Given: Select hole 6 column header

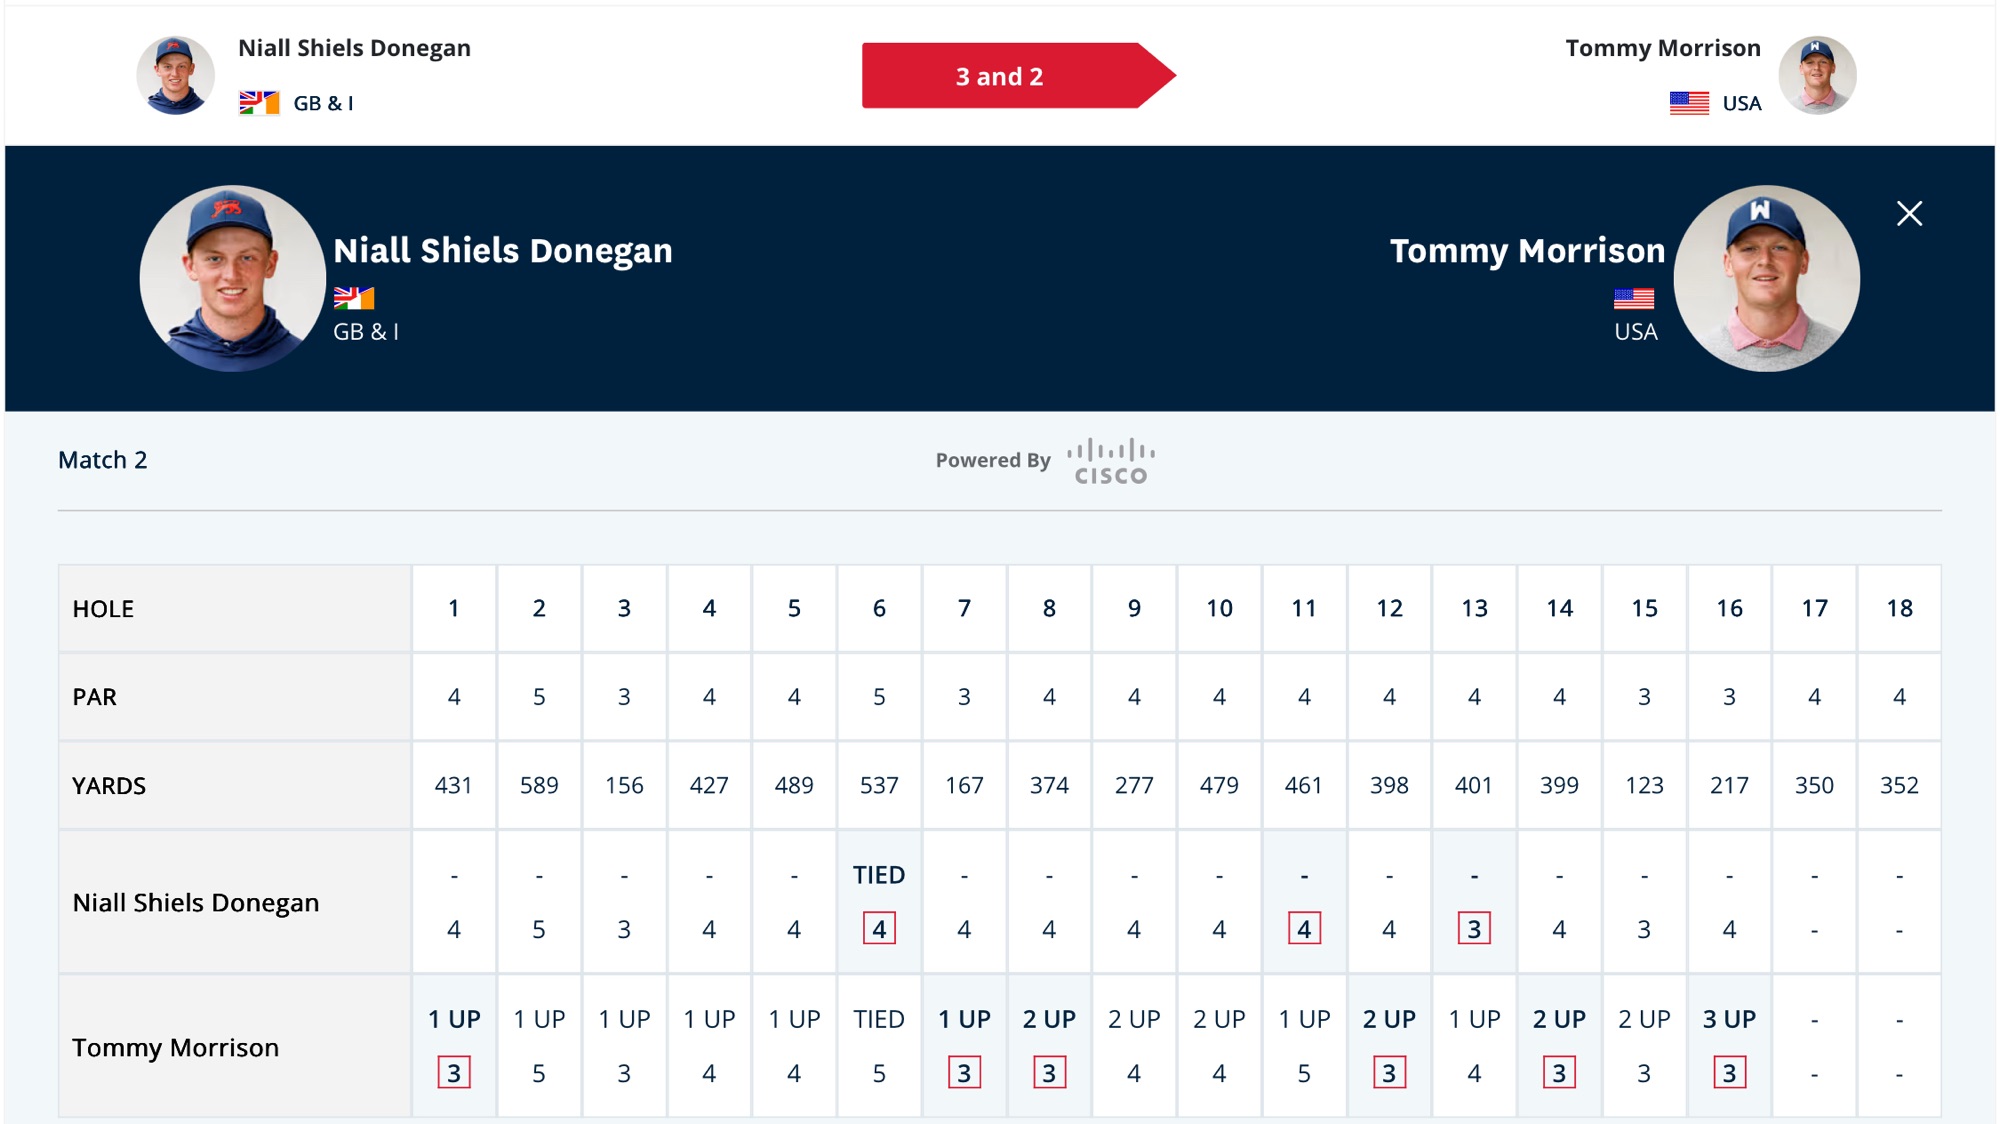Looking at the screenshot, I should 879,608.
